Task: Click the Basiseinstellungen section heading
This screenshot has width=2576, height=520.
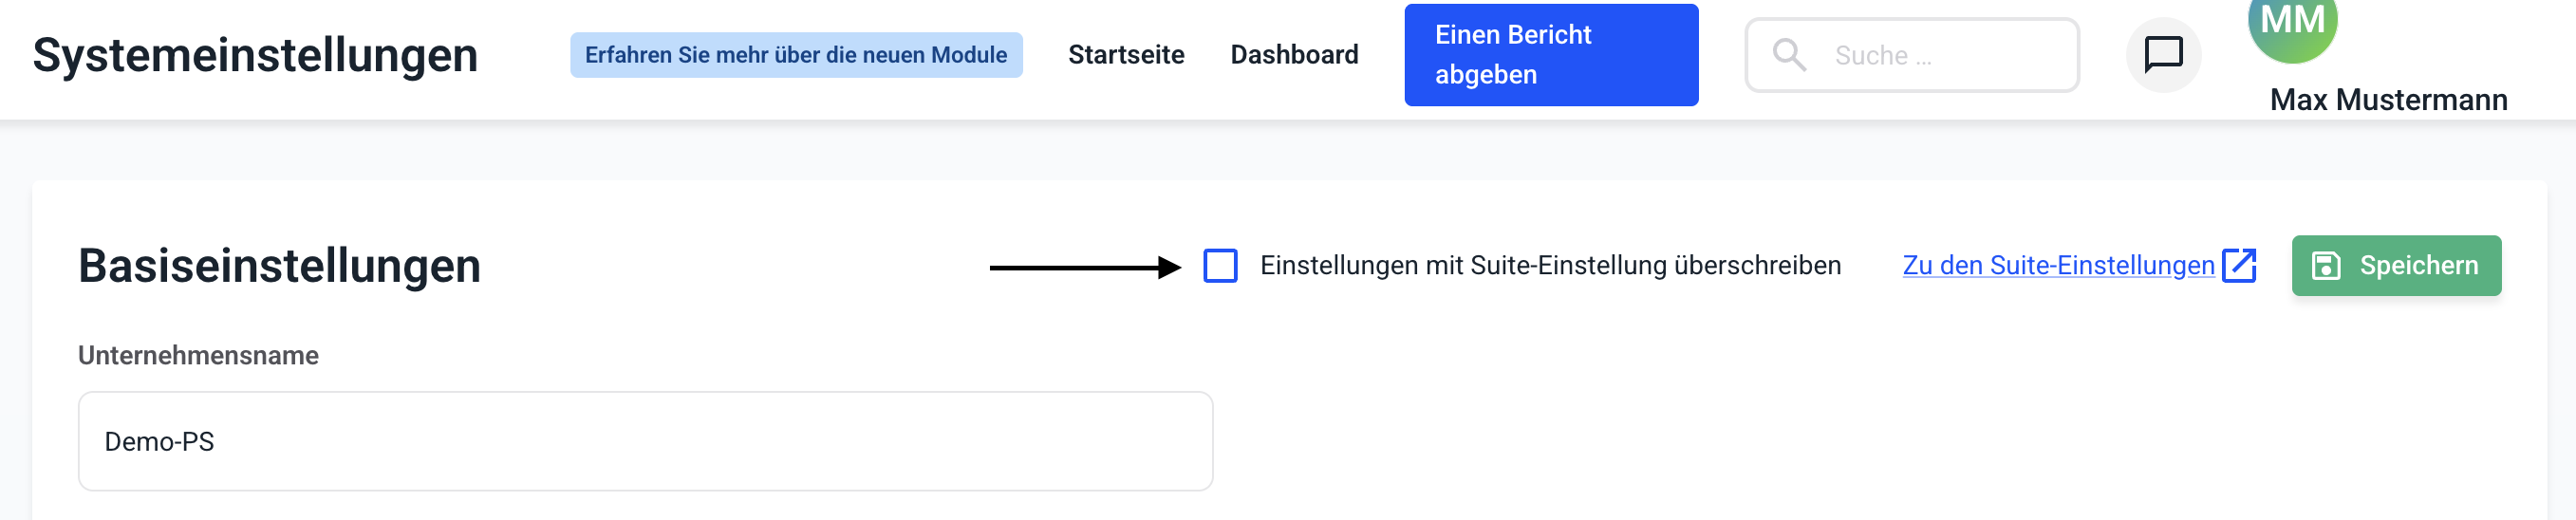Action: point(280,266)
